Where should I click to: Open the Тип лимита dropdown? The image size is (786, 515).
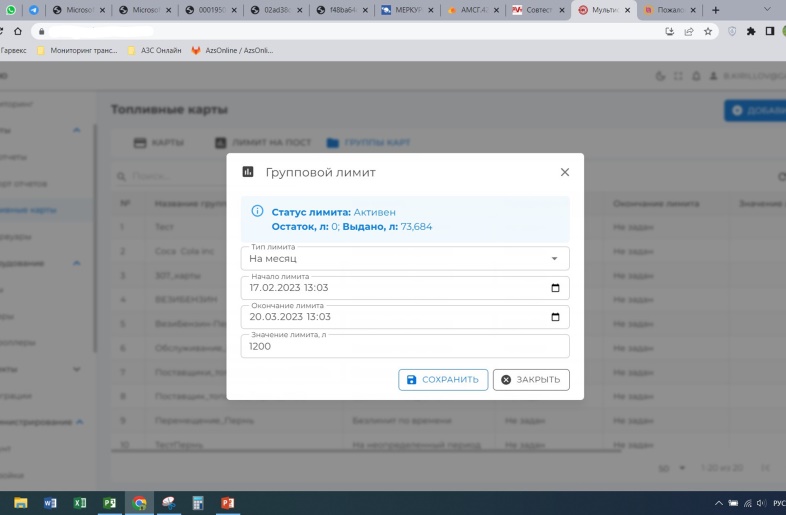pyautogui.click(x=555, y=259)
